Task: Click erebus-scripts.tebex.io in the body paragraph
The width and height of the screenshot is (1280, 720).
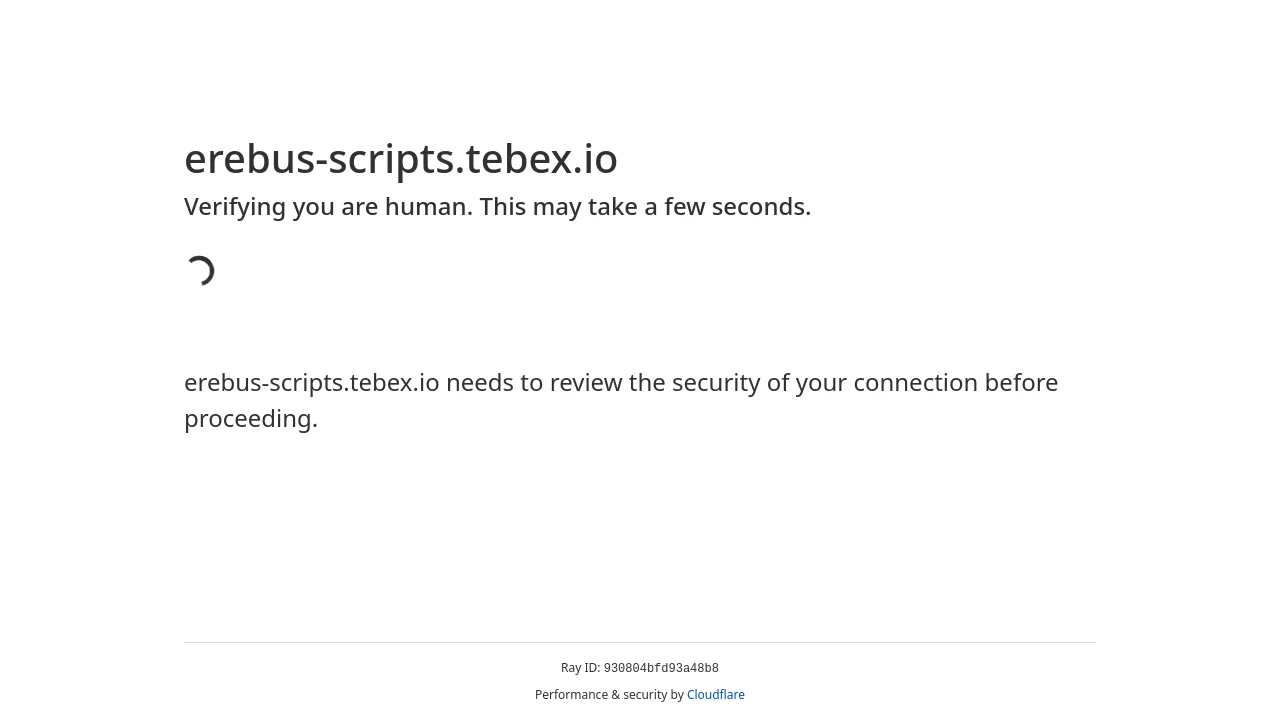Action: [312, 383]
